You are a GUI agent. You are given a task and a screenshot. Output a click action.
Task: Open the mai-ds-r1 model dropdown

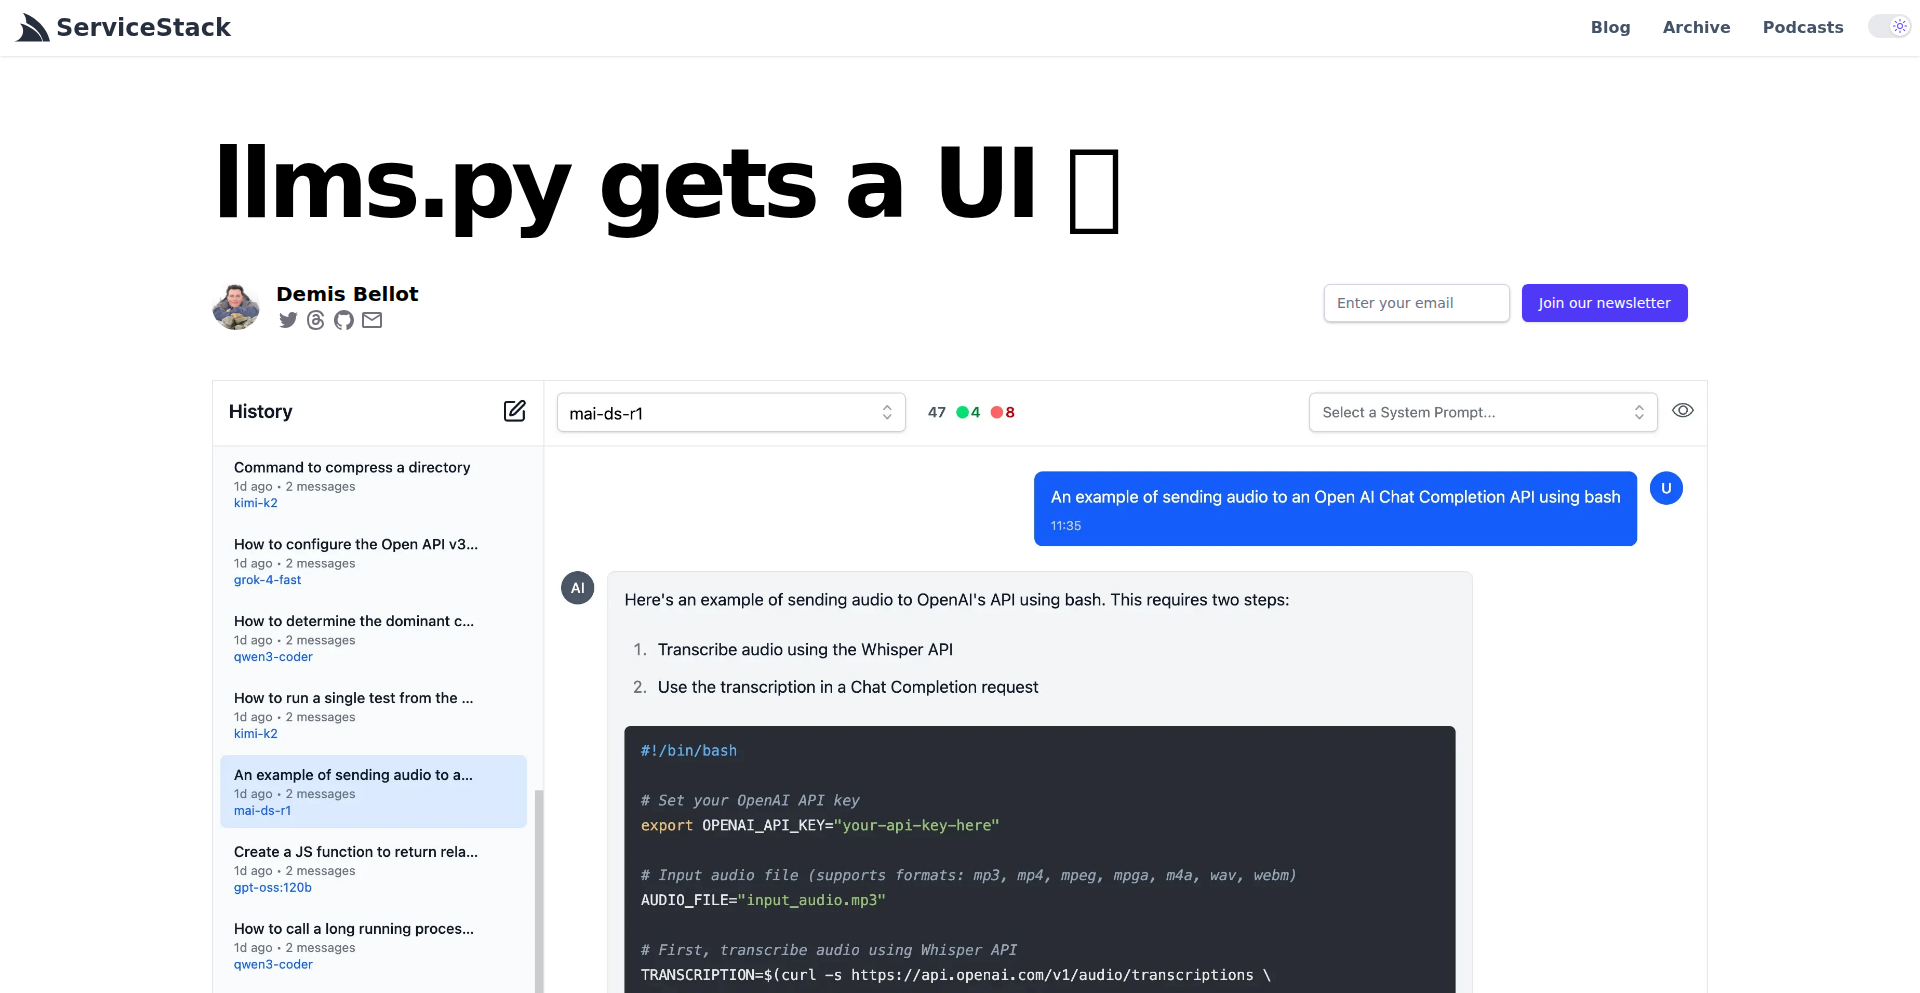(x=731, y=413)
